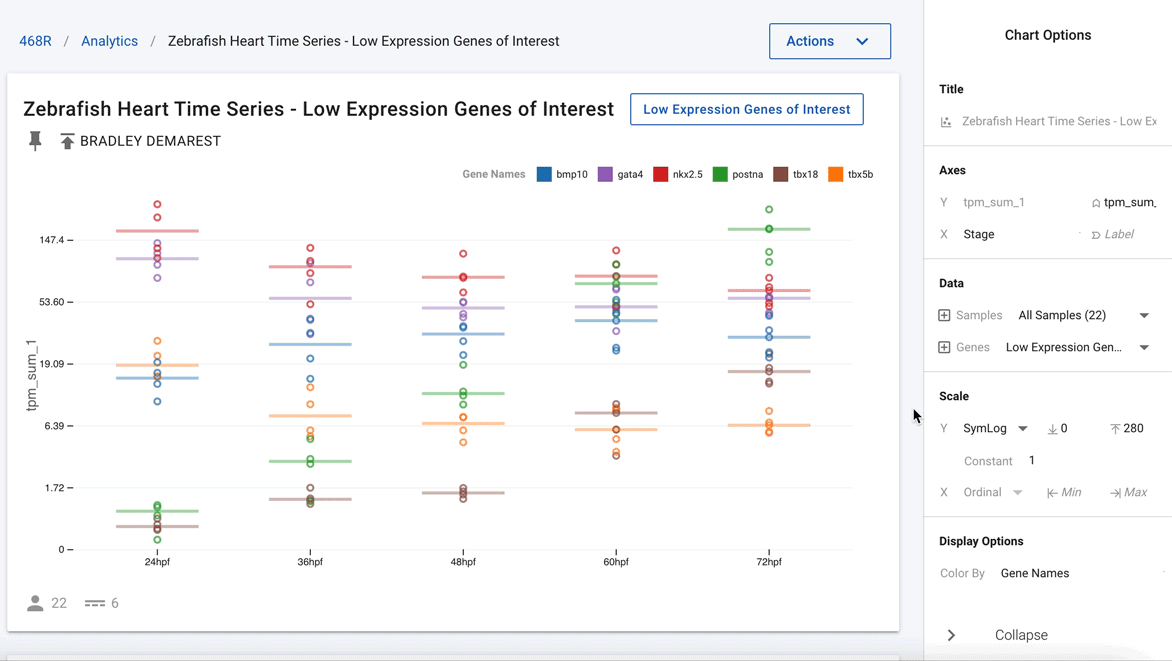1172x661 pixels.
Task: Go to the 468R breadcrumb link
Action: [x=35, y=41]
